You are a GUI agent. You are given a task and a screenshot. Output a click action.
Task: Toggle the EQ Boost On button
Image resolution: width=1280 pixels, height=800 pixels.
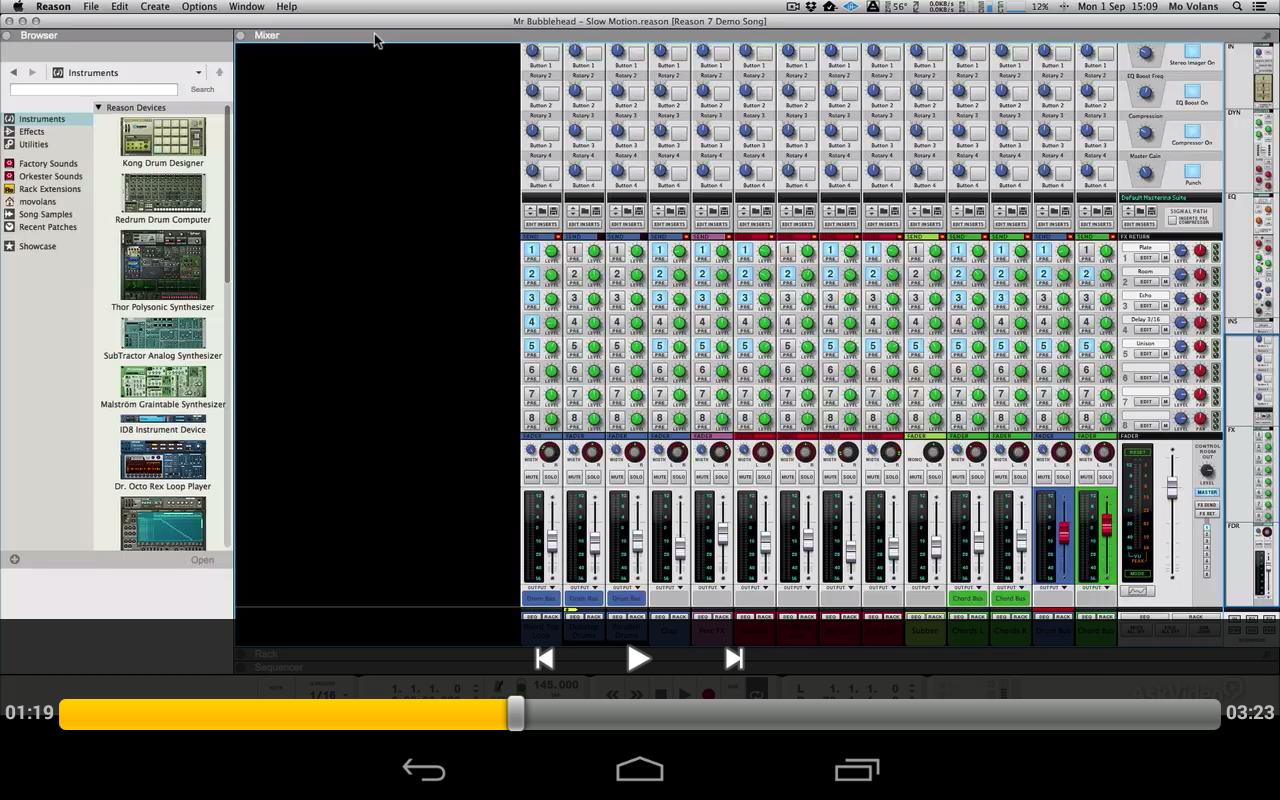[x=1192, y=92]
